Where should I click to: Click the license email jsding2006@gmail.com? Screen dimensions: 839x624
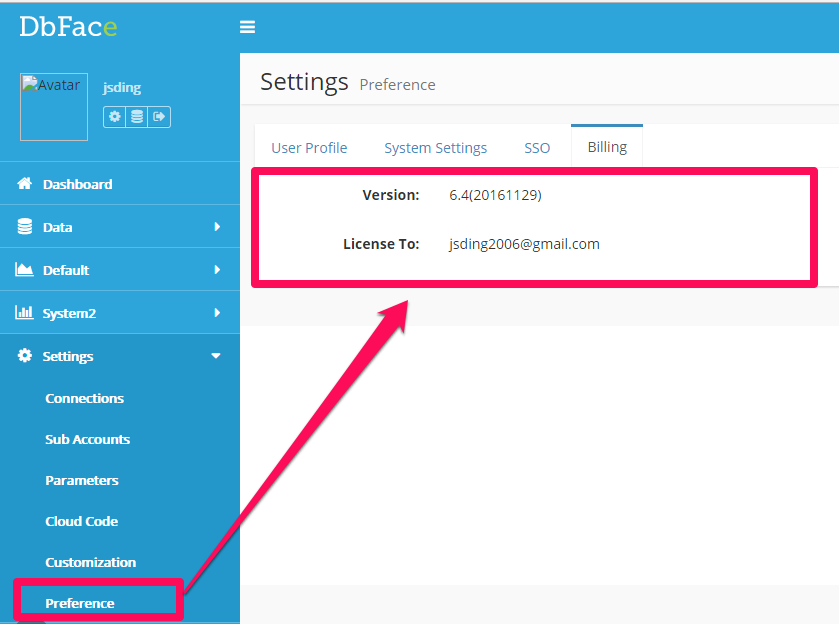point(524,244)
